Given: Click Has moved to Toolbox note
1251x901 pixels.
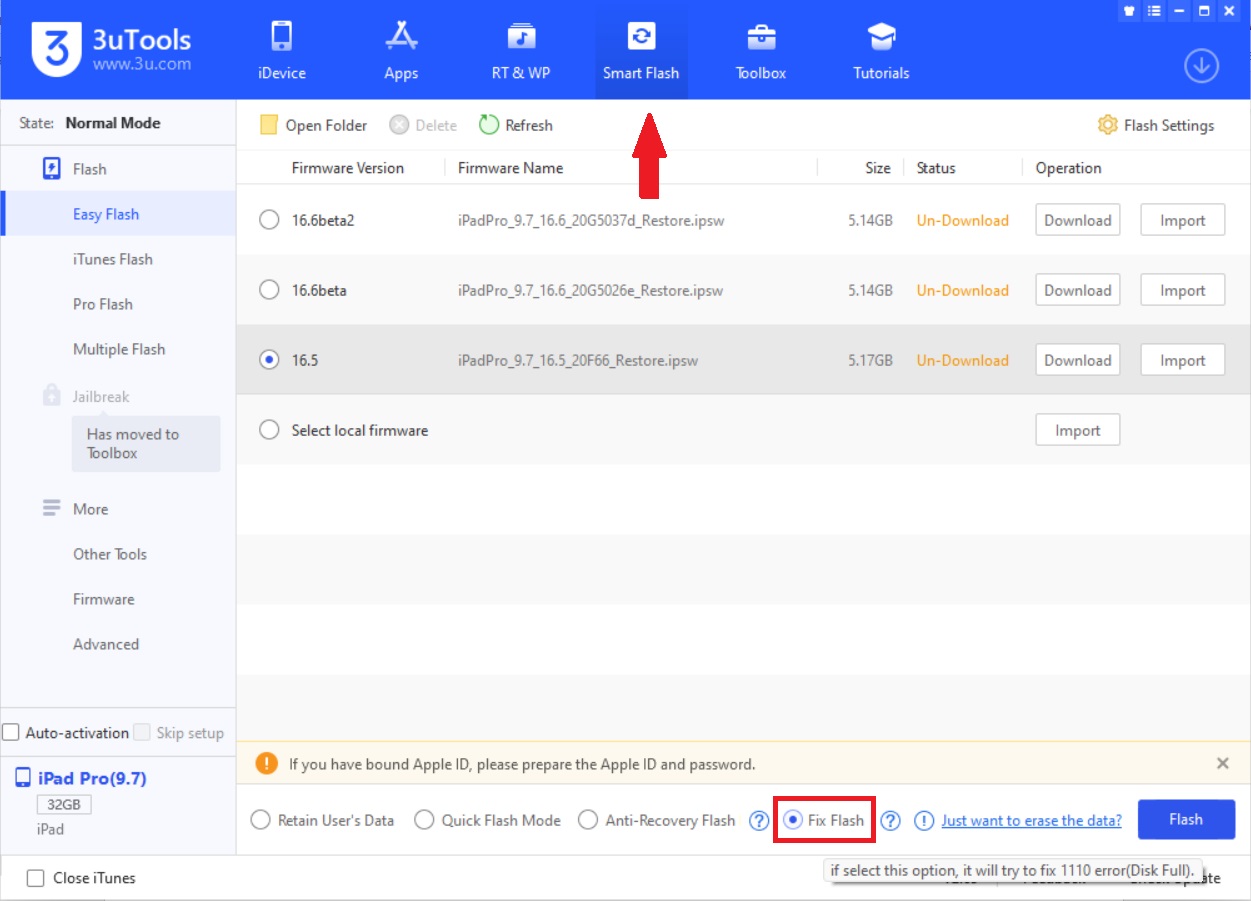Looking at the screenshot, I should tap(146, 443).
